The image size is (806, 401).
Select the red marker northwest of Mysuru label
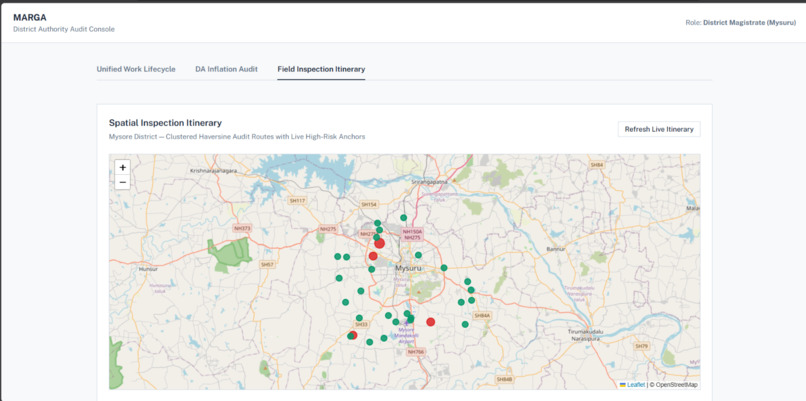(373, 256)
